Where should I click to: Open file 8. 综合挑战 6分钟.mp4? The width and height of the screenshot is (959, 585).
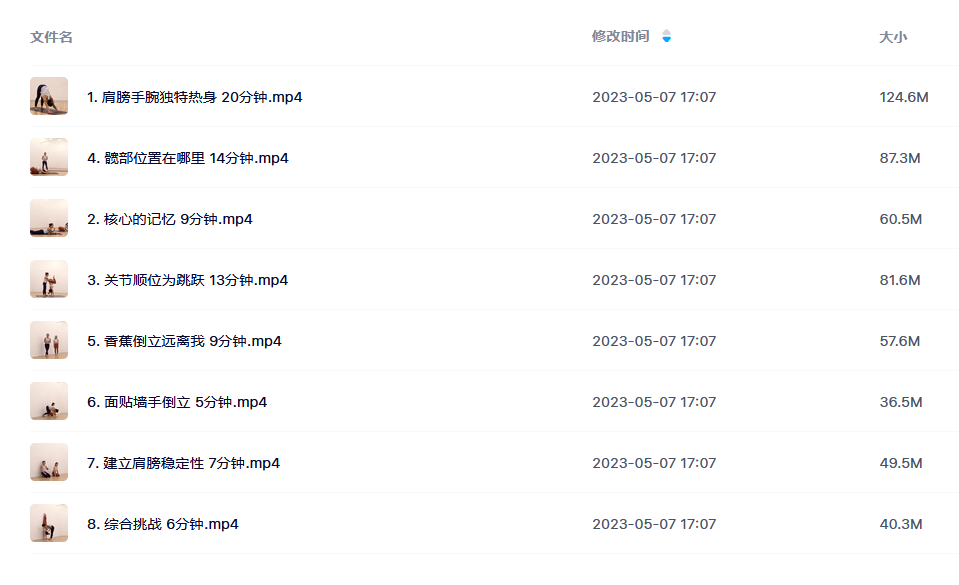[163, 524]
